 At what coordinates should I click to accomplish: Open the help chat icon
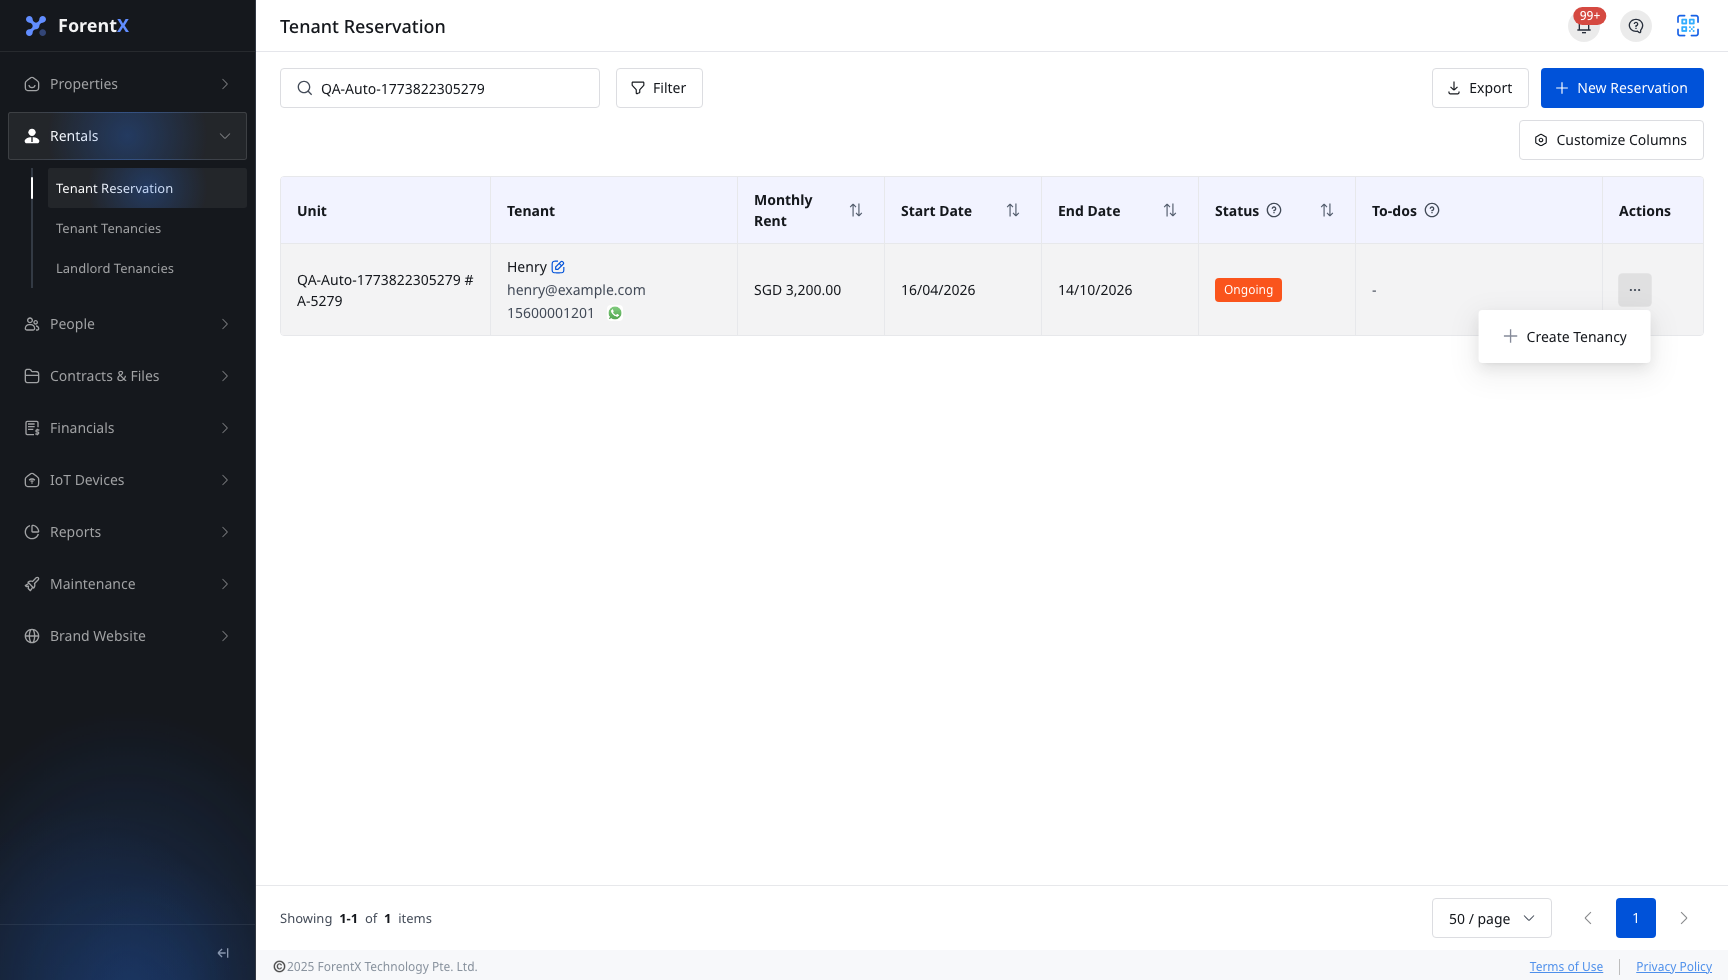click(1636, 26)
